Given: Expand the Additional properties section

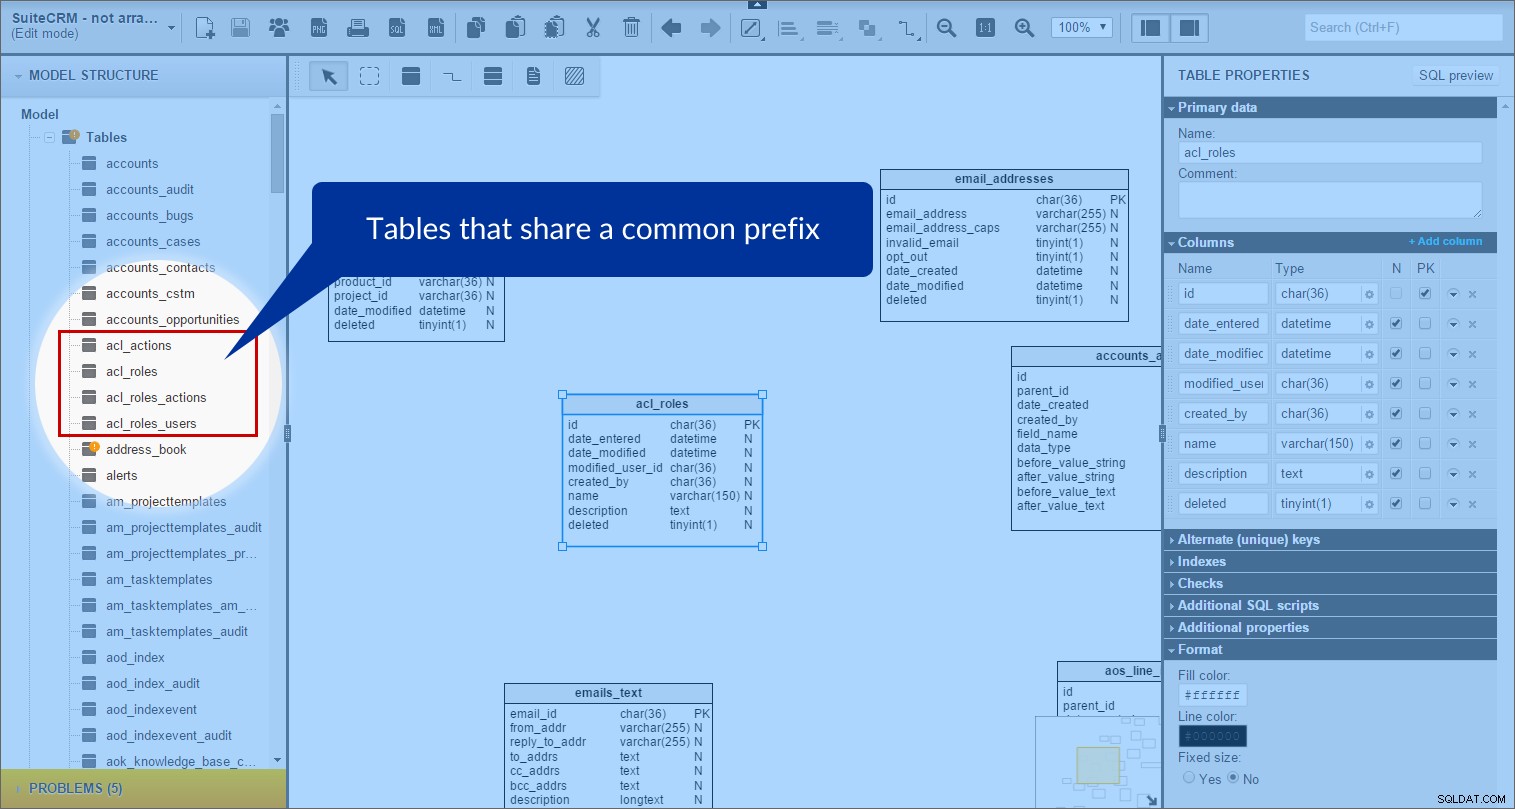Looking at the screenshot, I should coord(1330,628).
